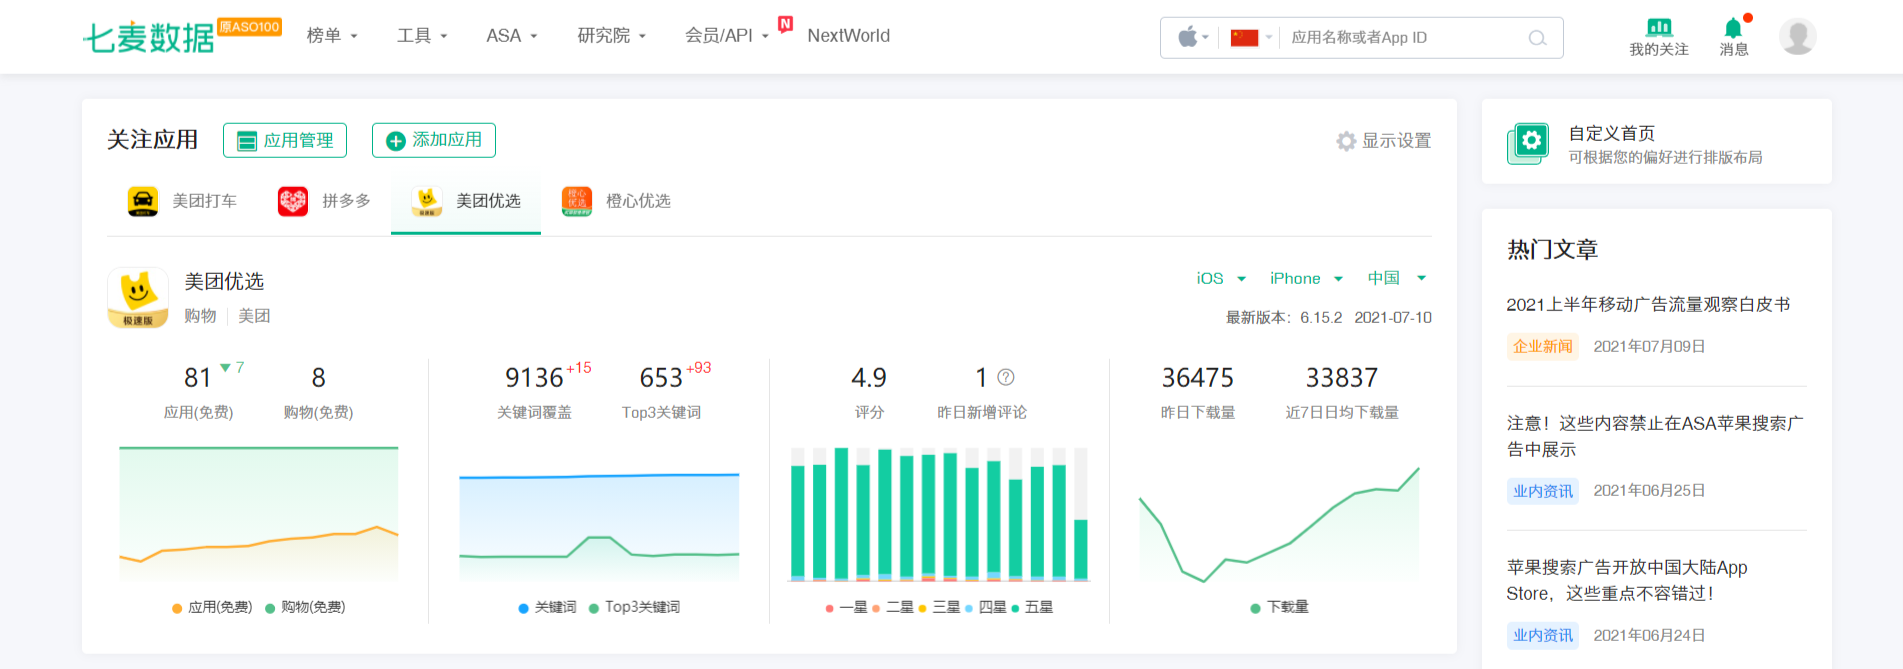
Task: Toggle the 二星 rating legend
Action: [892, 607]
